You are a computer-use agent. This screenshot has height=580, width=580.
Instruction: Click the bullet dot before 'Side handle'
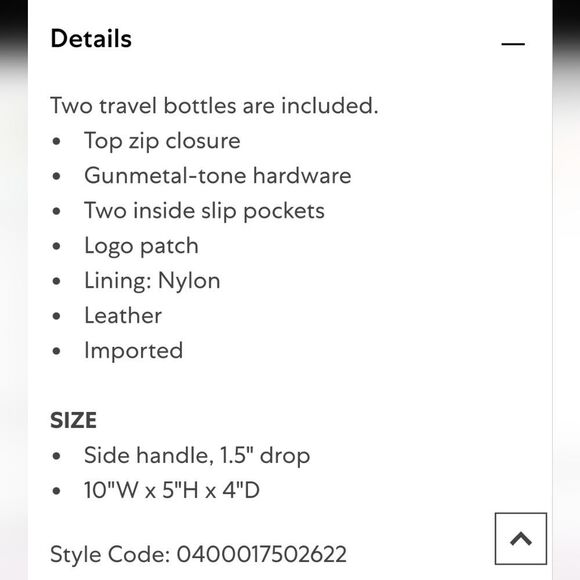57,456
